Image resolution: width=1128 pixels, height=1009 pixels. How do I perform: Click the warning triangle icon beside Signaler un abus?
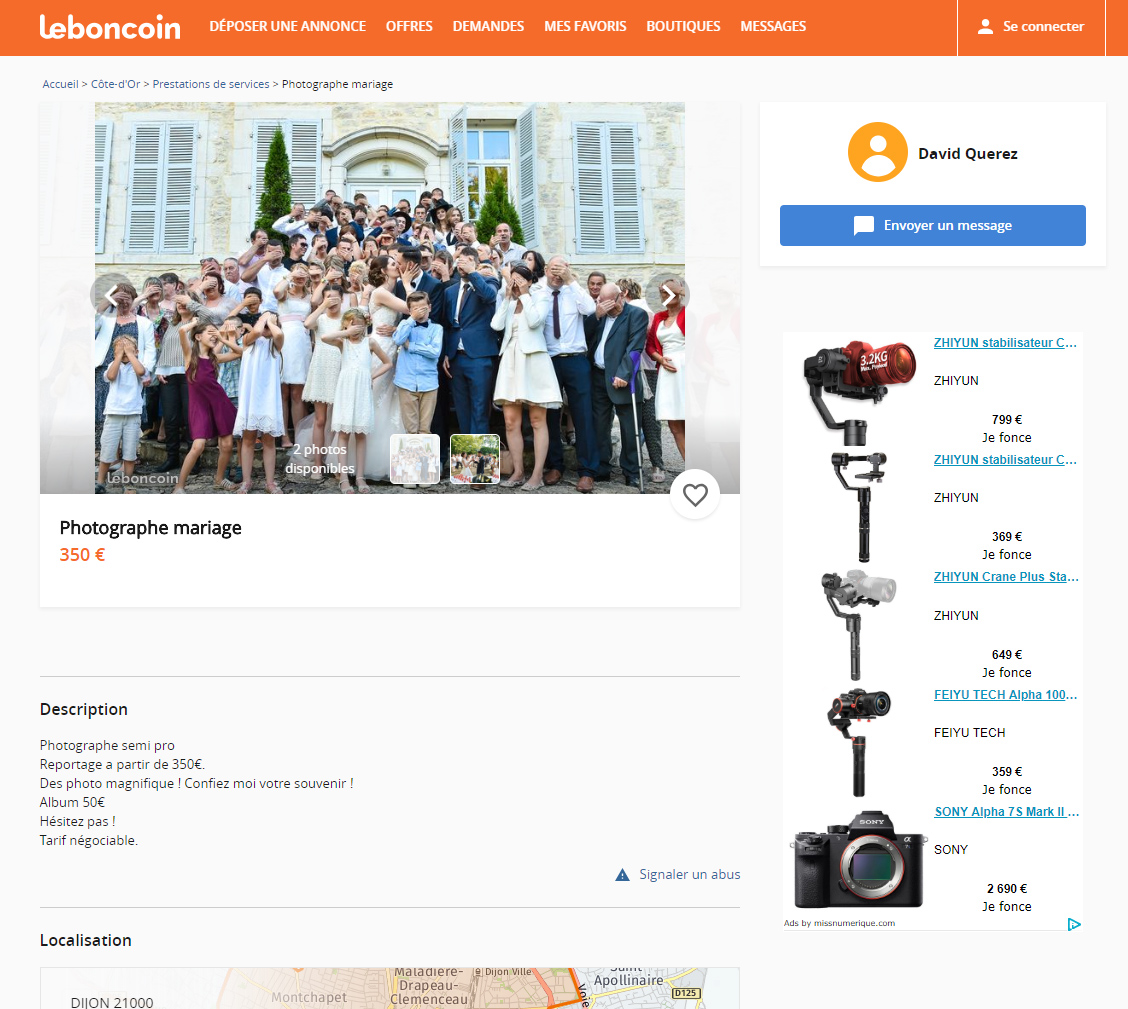[x=622, y=875]
